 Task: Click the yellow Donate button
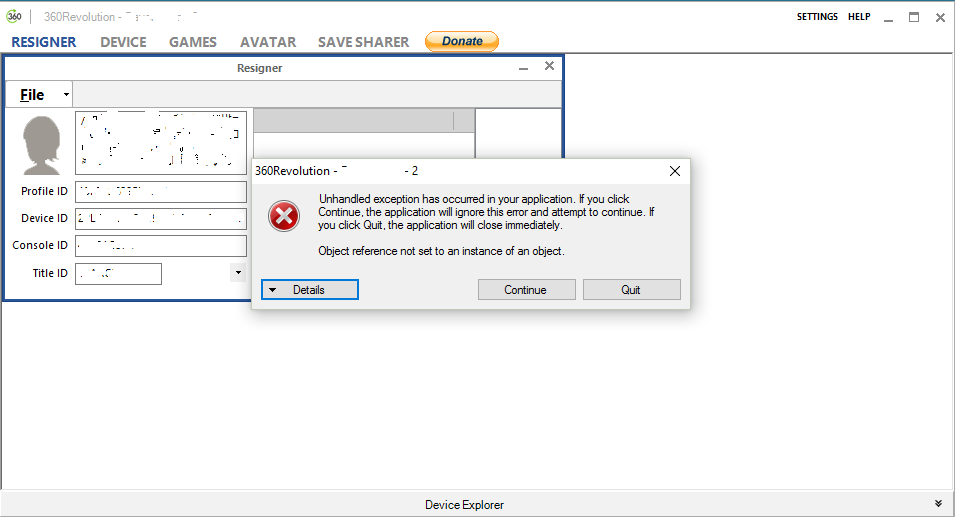462,41
